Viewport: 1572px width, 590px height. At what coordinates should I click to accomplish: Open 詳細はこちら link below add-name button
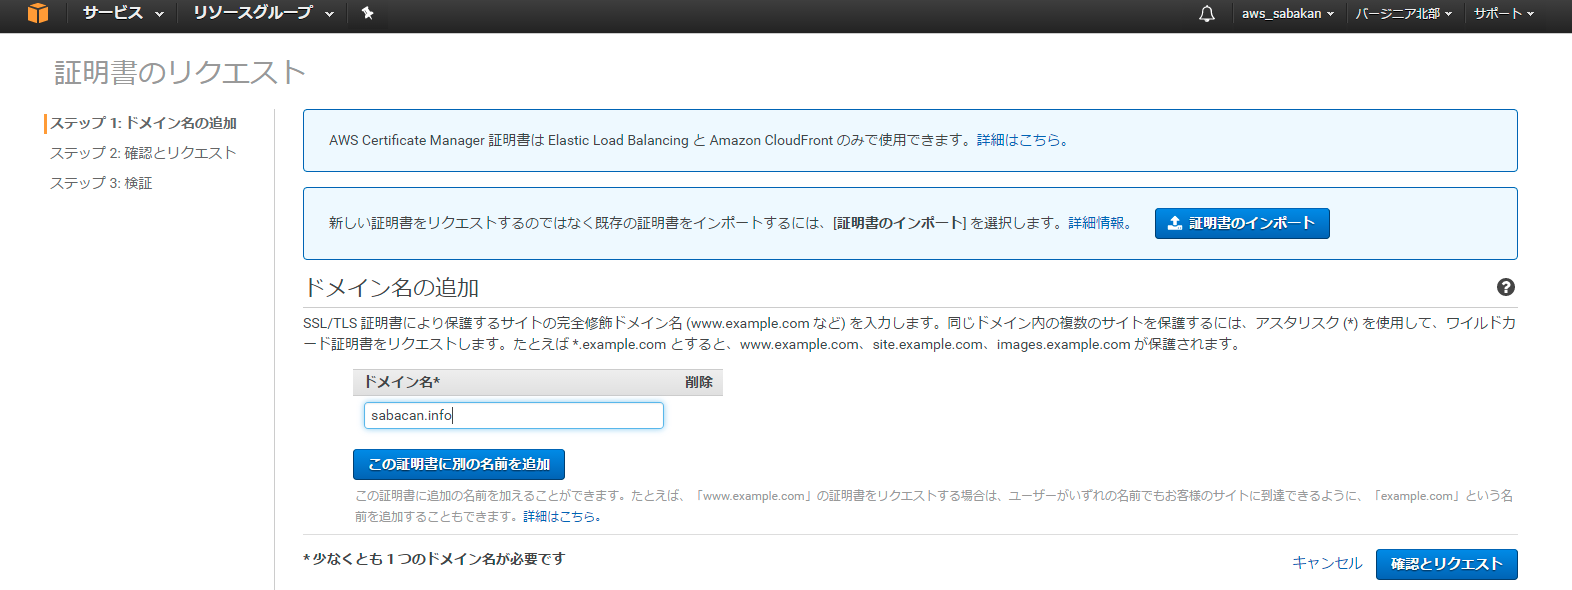click(562, 516)
